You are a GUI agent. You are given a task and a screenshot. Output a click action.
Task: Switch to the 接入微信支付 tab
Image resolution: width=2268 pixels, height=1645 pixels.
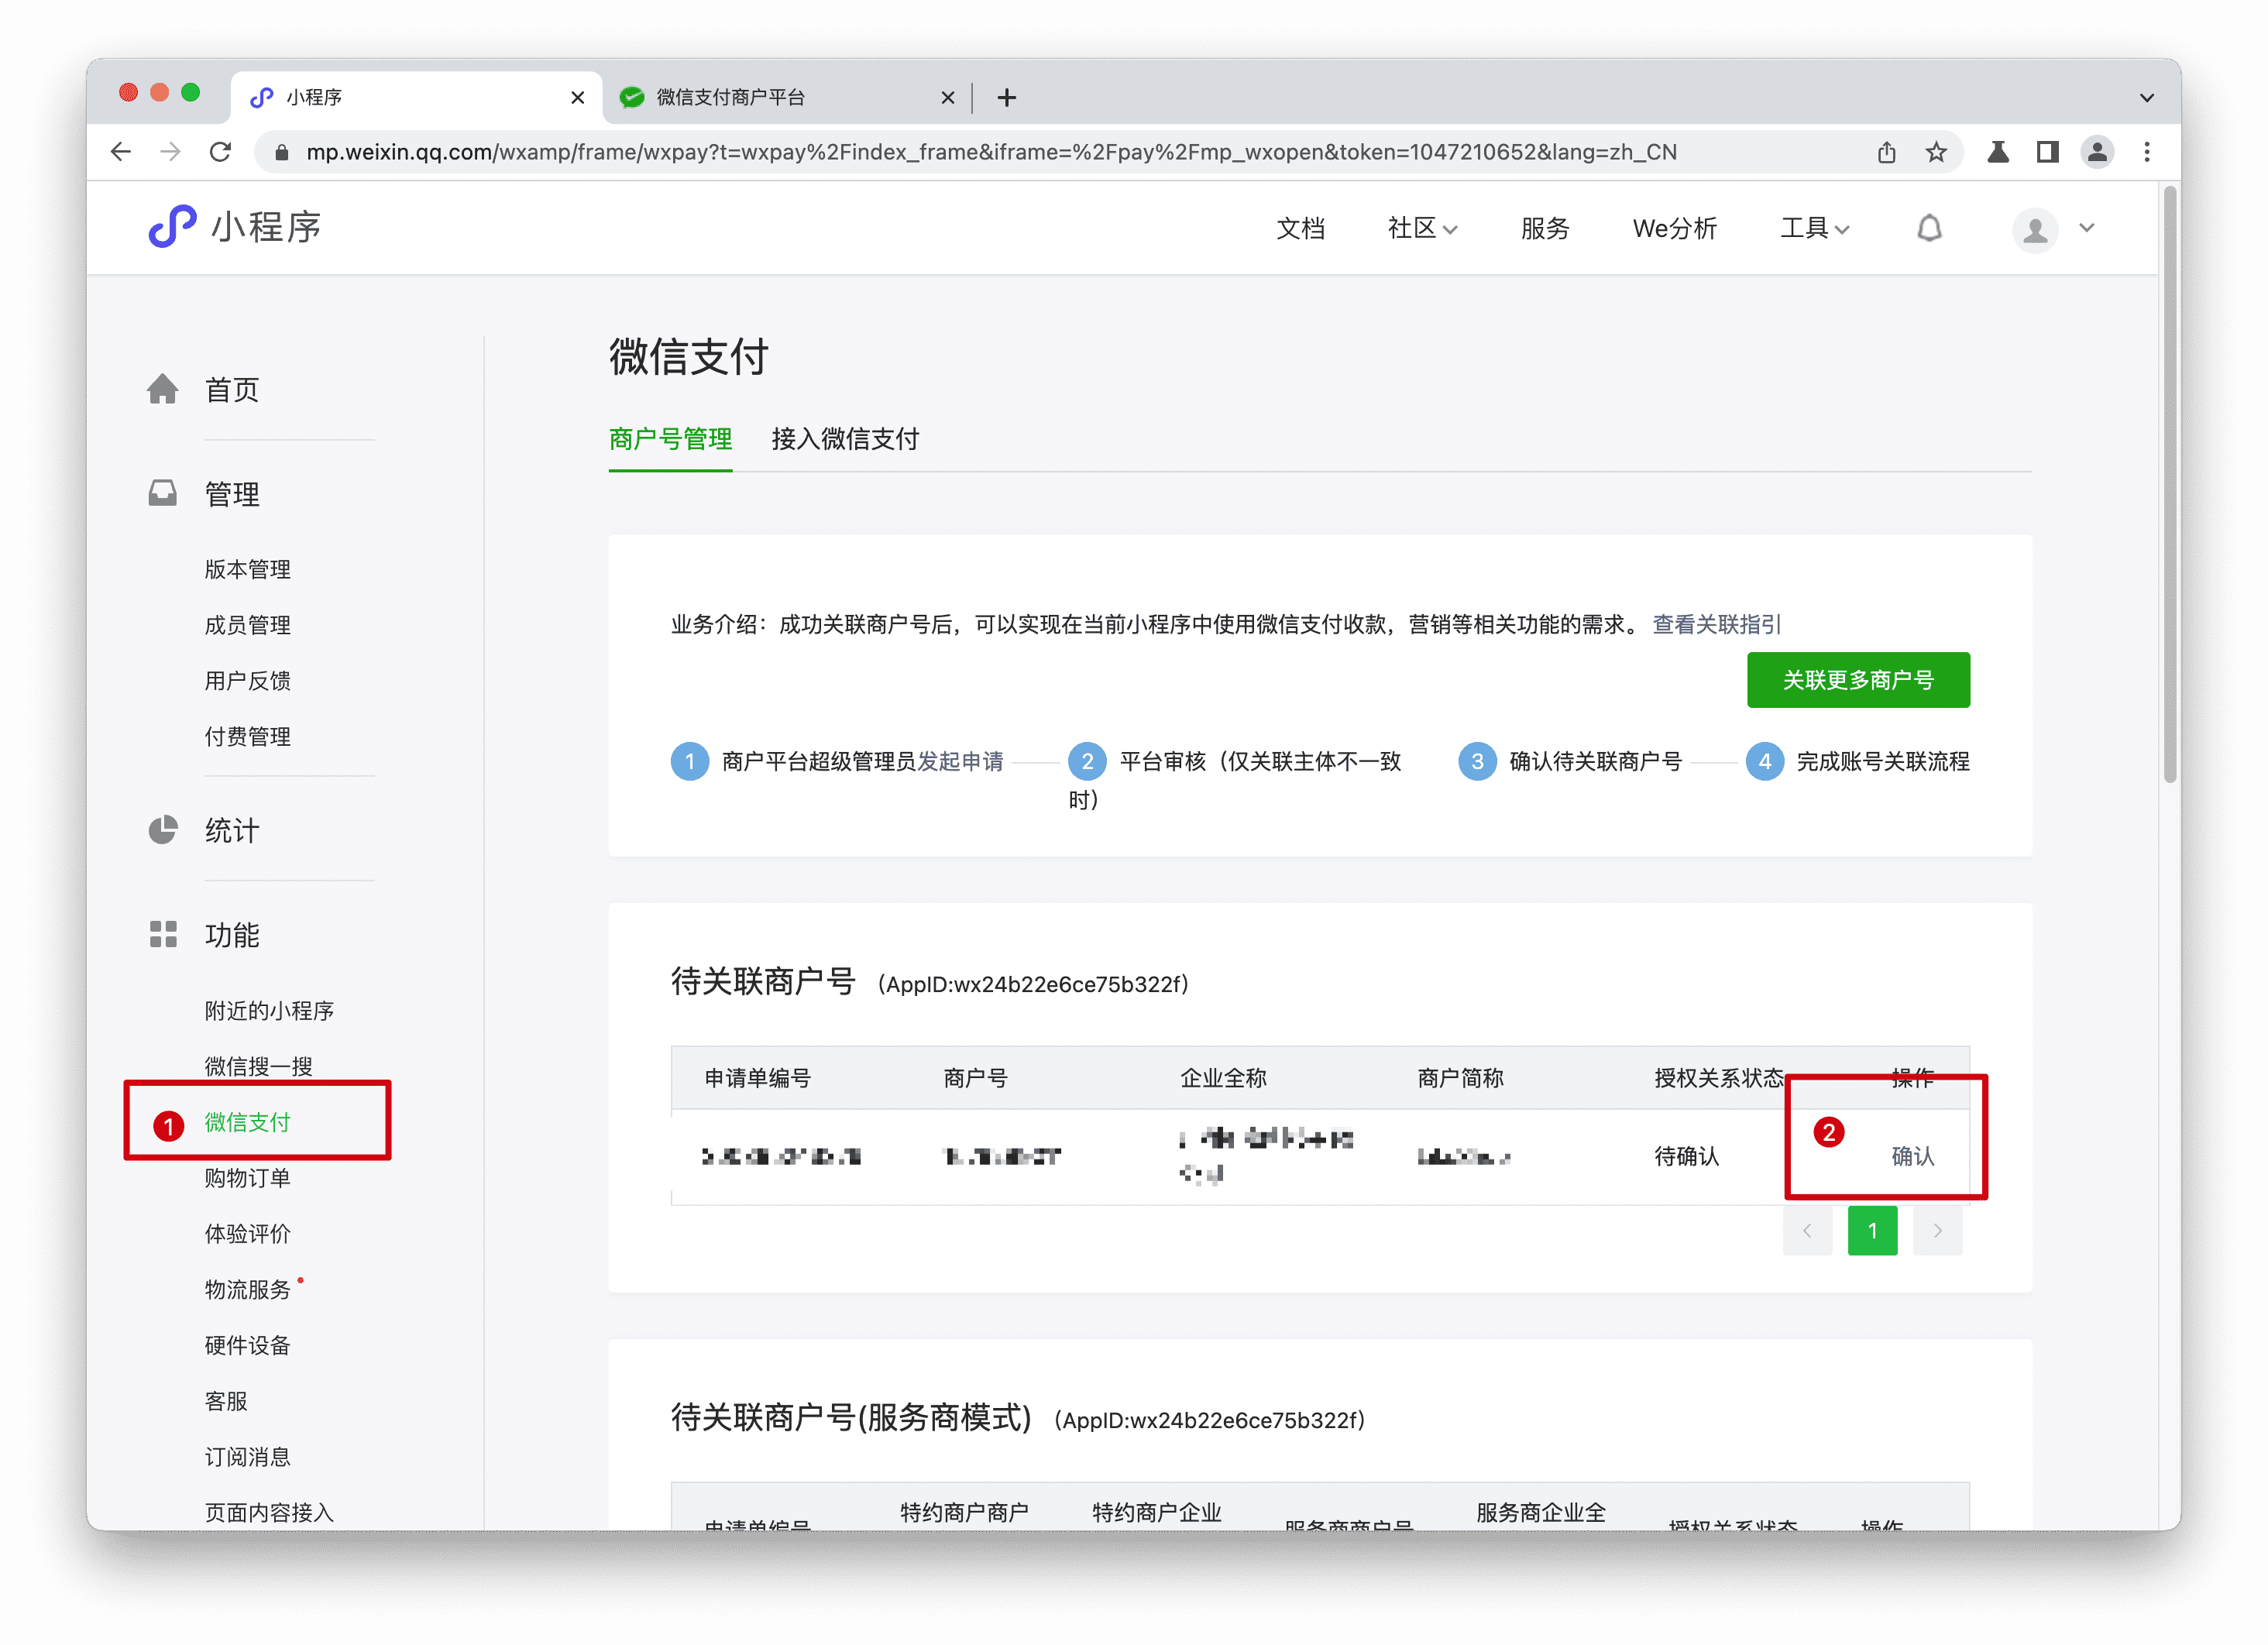(x=845, y=440)
